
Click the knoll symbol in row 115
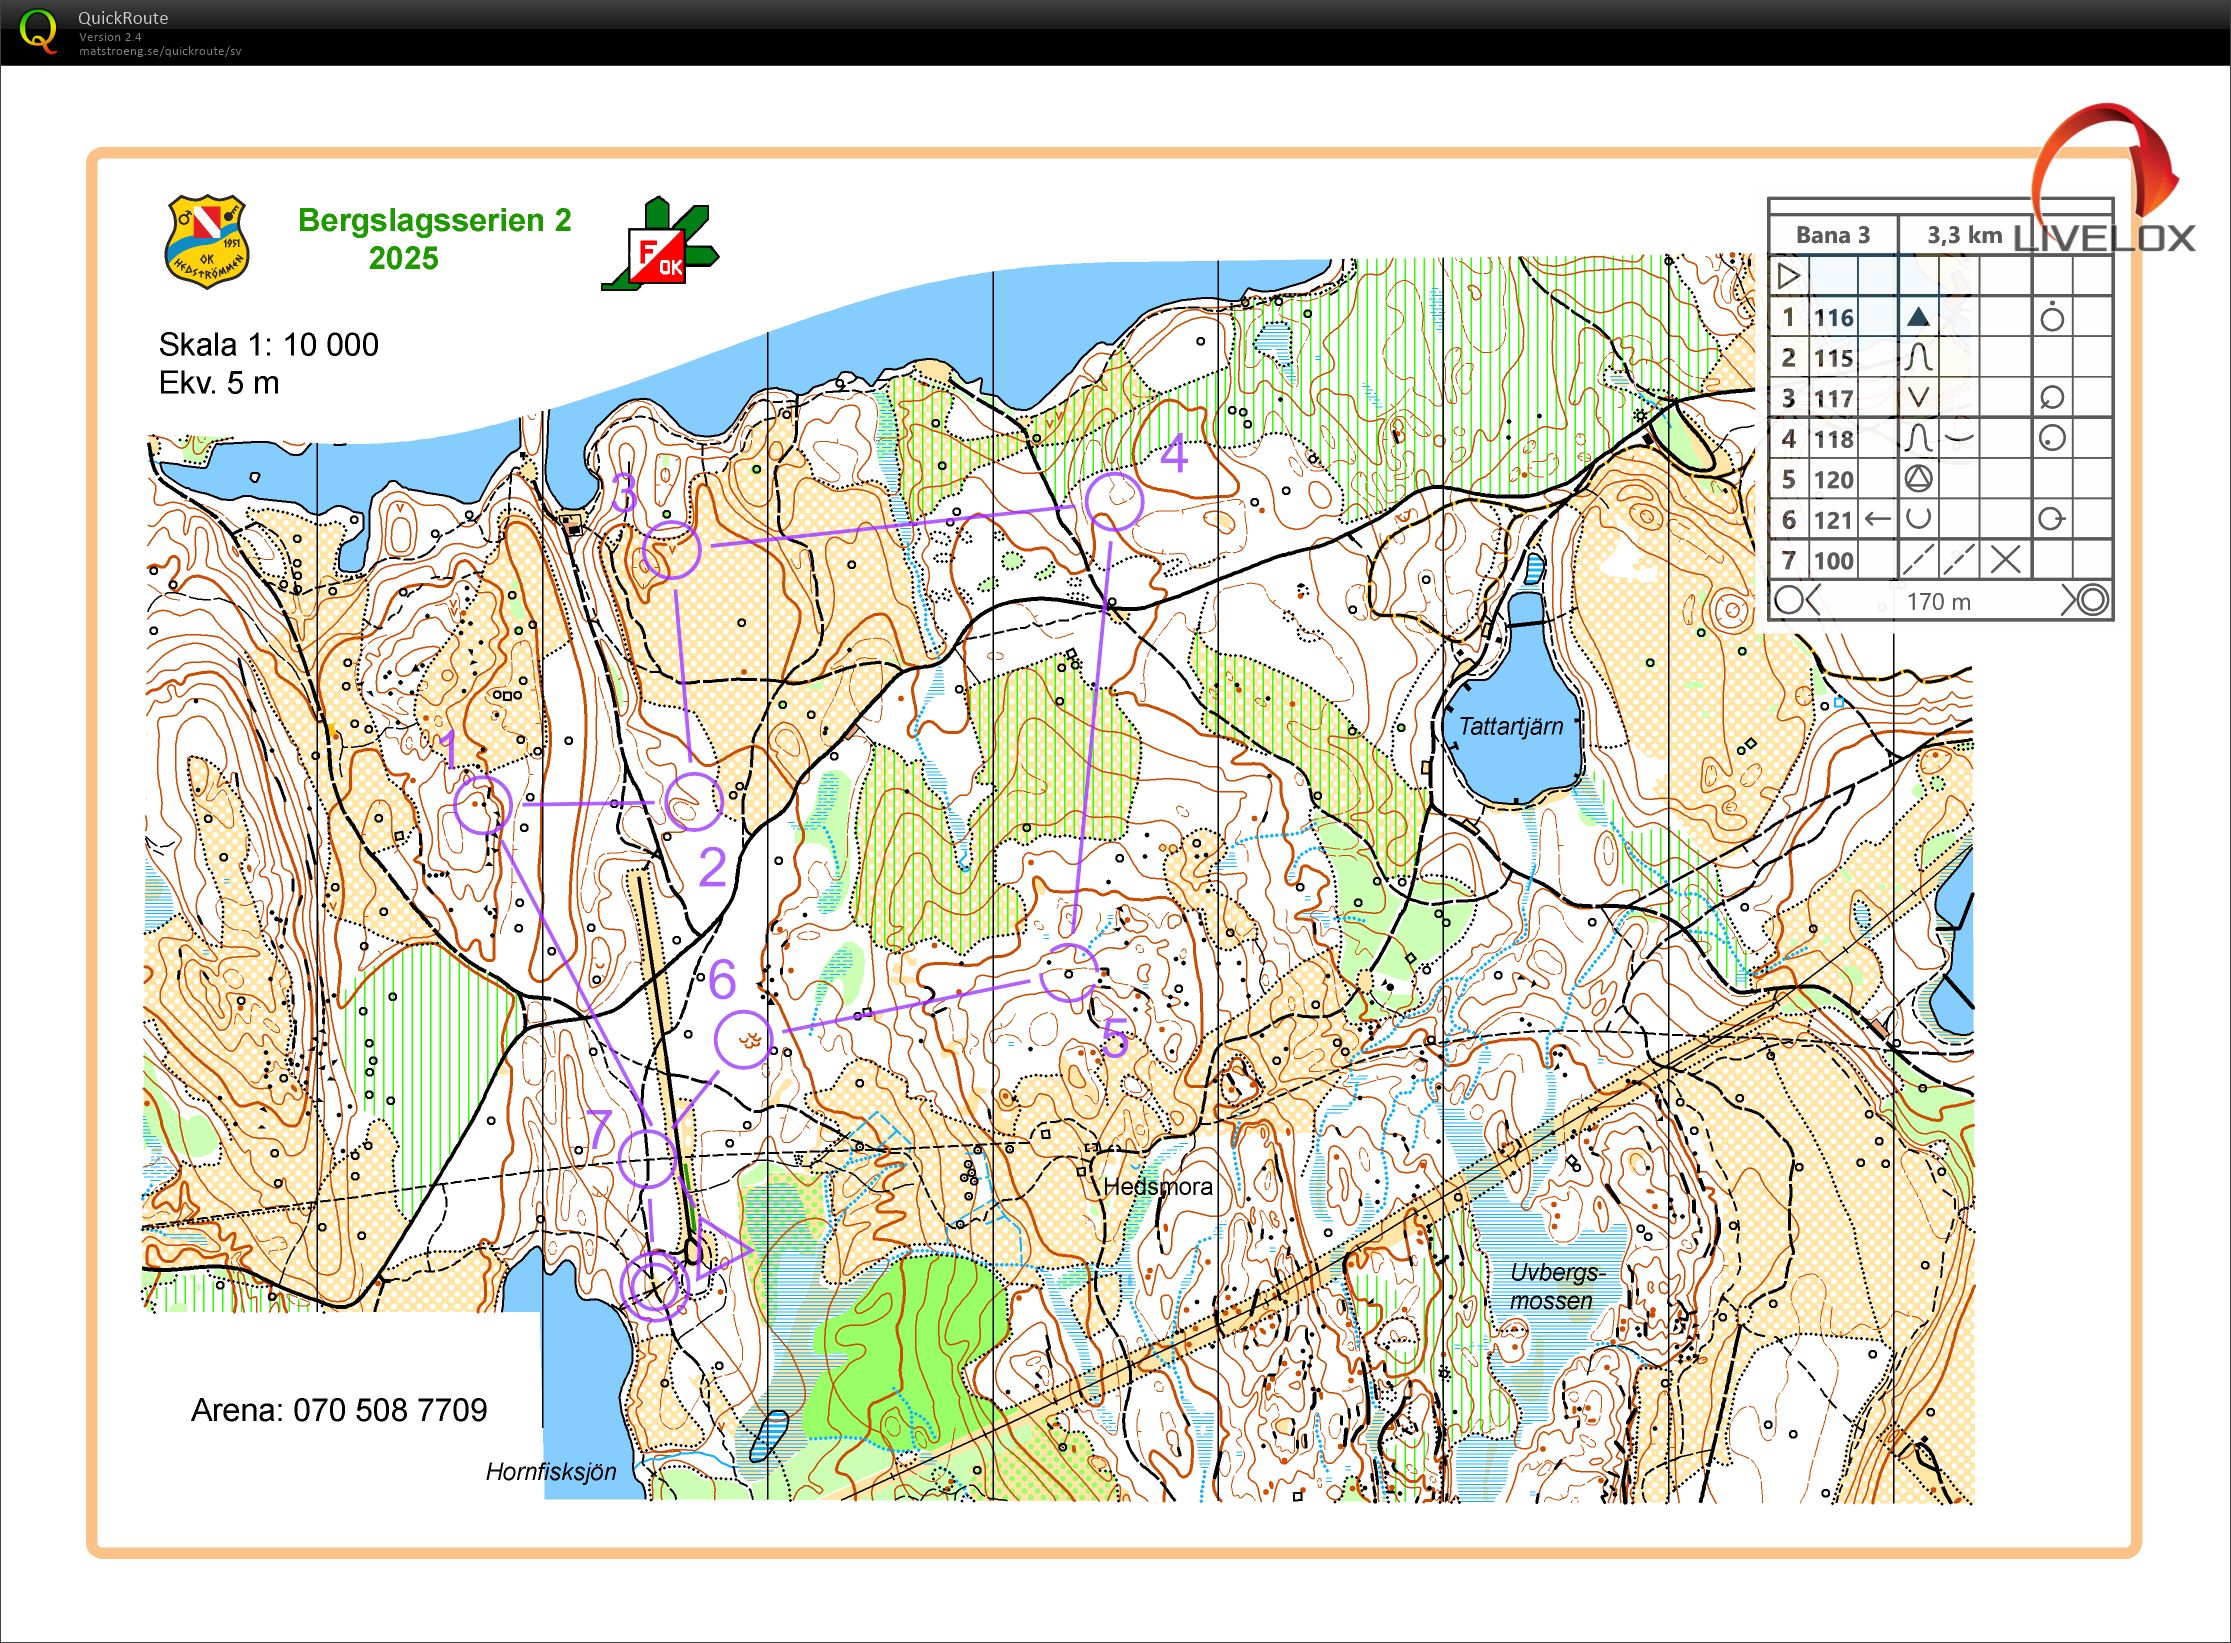tap(1917, 357)
